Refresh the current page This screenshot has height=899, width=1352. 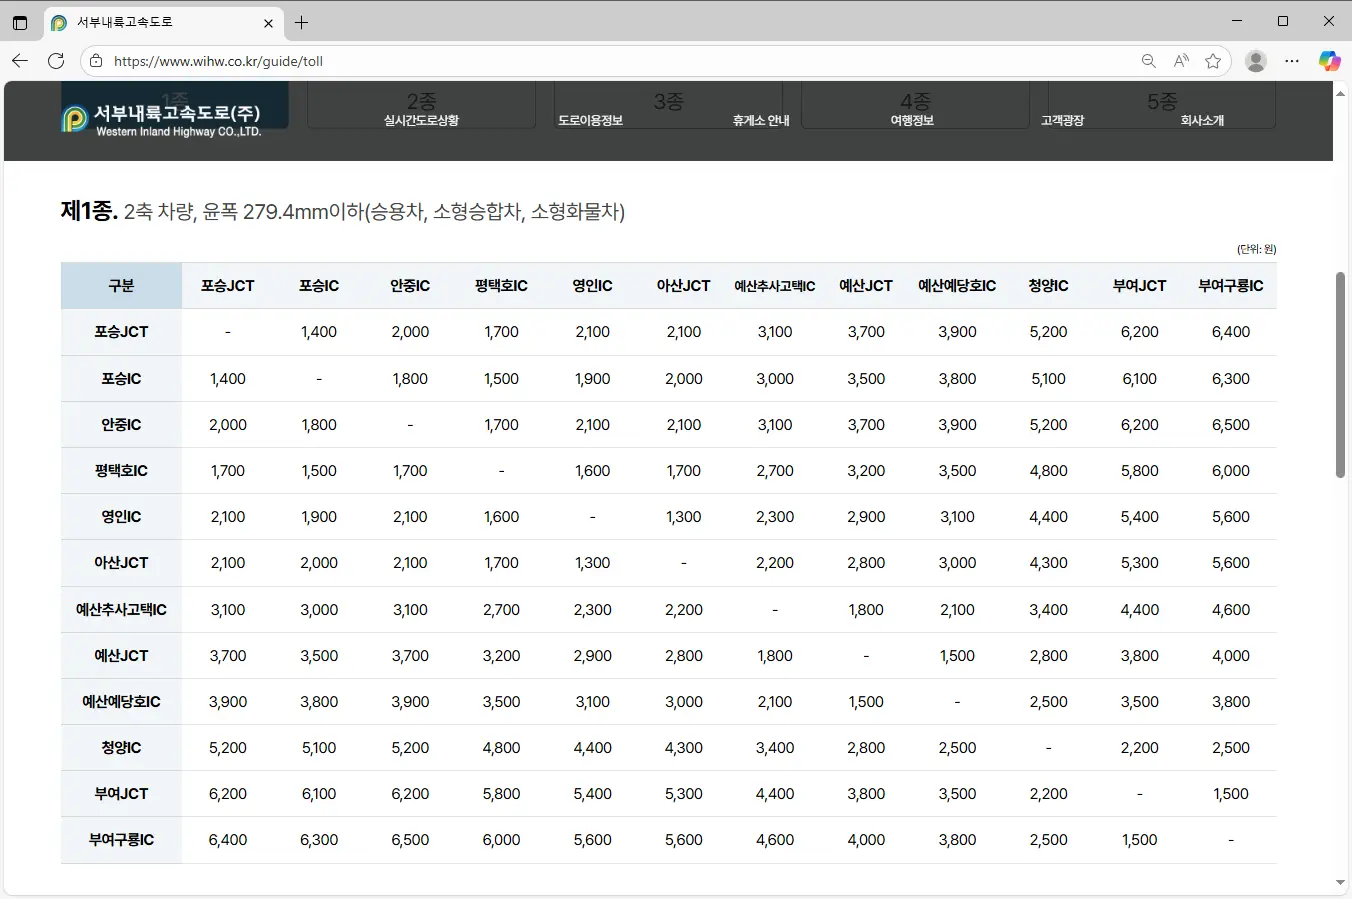tap(56, 61)
